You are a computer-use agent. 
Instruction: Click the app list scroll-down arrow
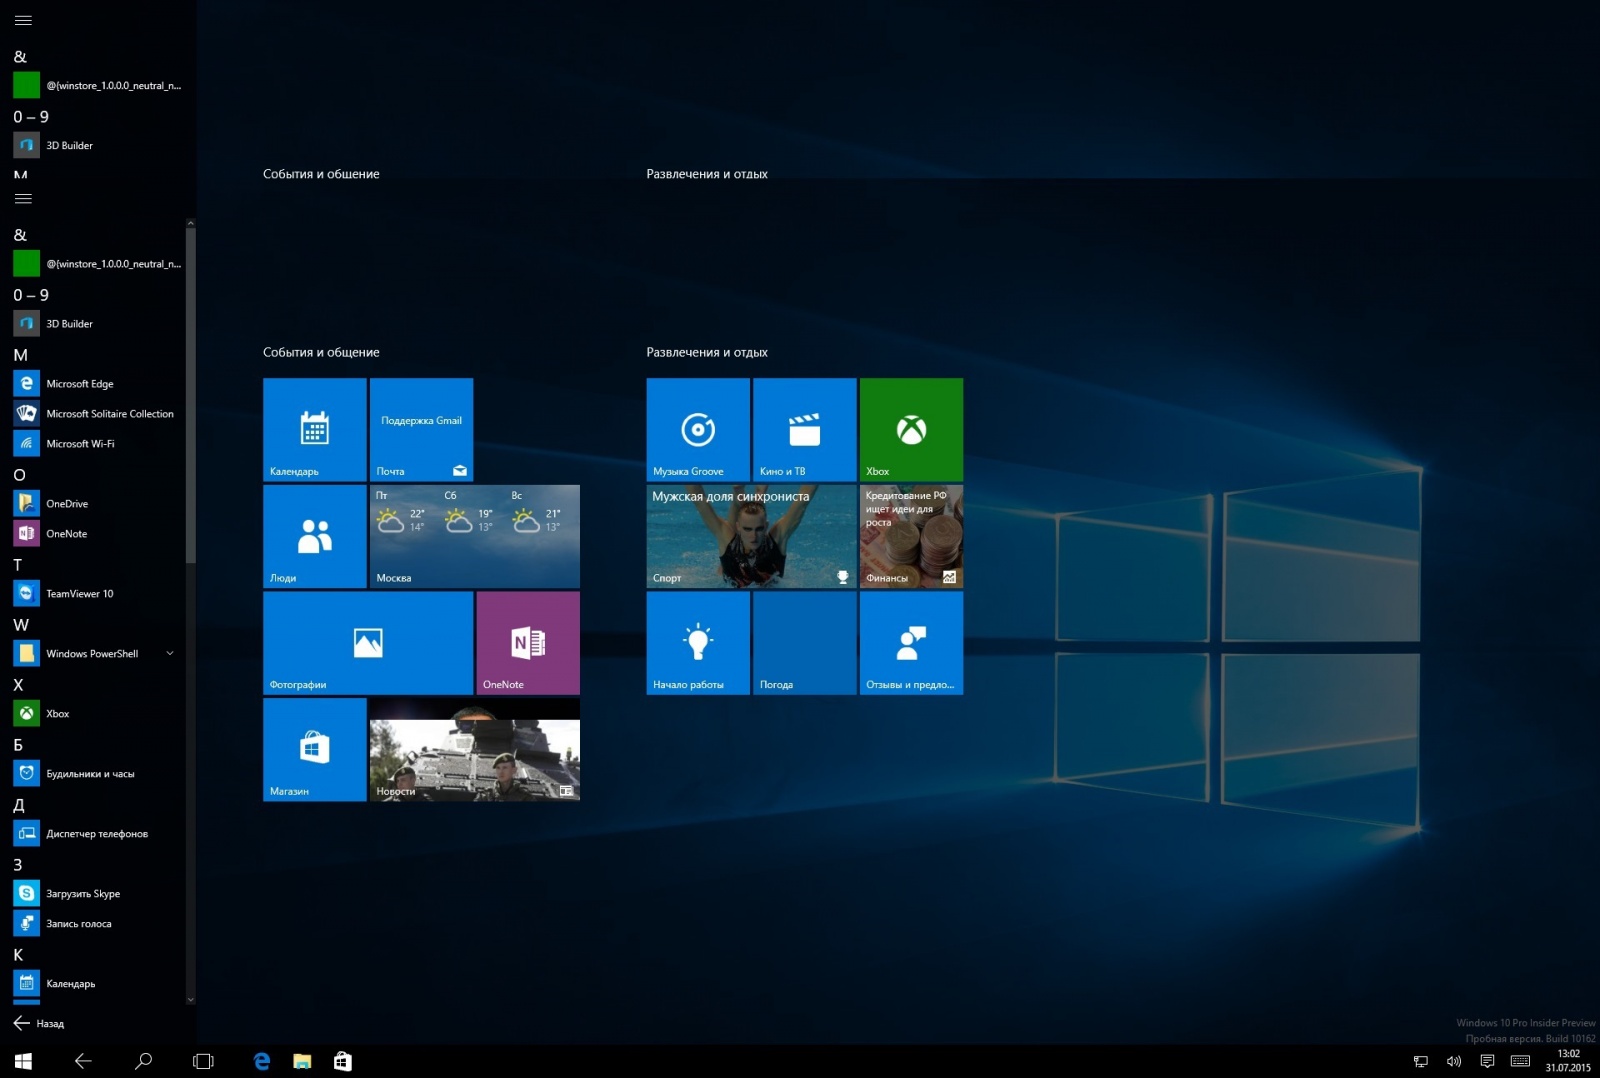[190, 999]
